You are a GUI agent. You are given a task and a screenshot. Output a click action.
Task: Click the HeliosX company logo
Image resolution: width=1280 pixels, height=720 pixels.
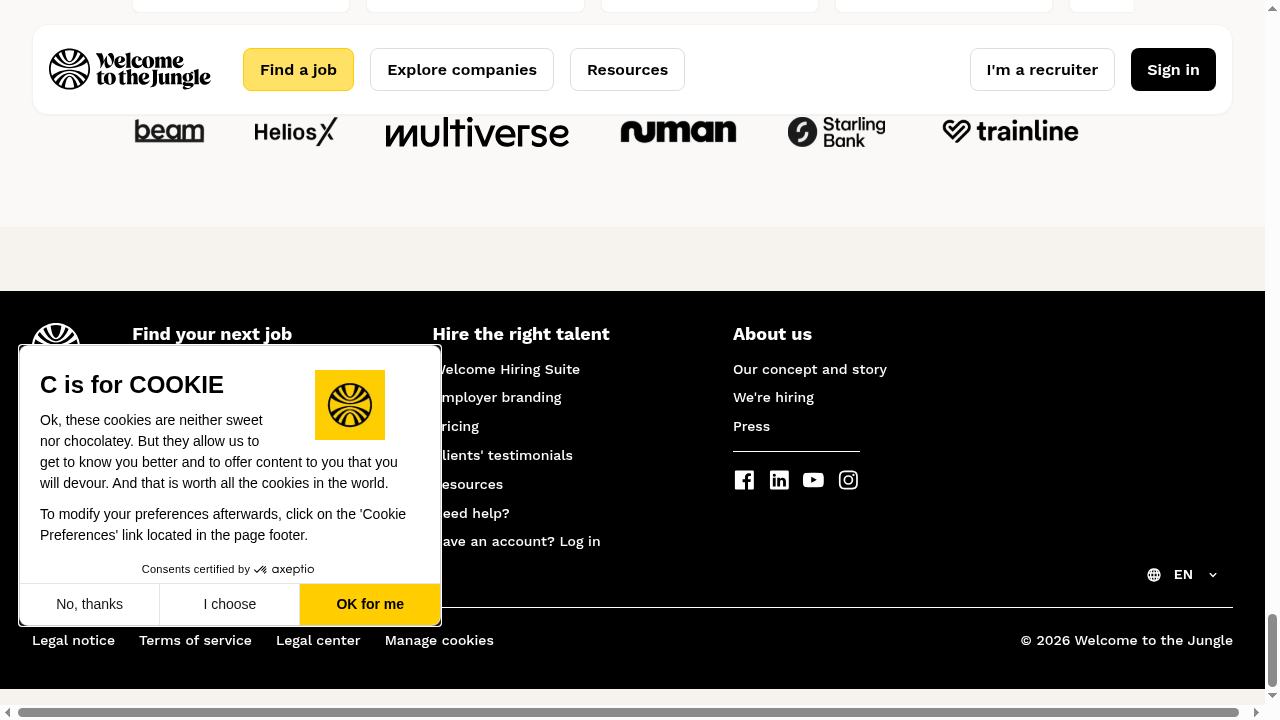point(296,132)
